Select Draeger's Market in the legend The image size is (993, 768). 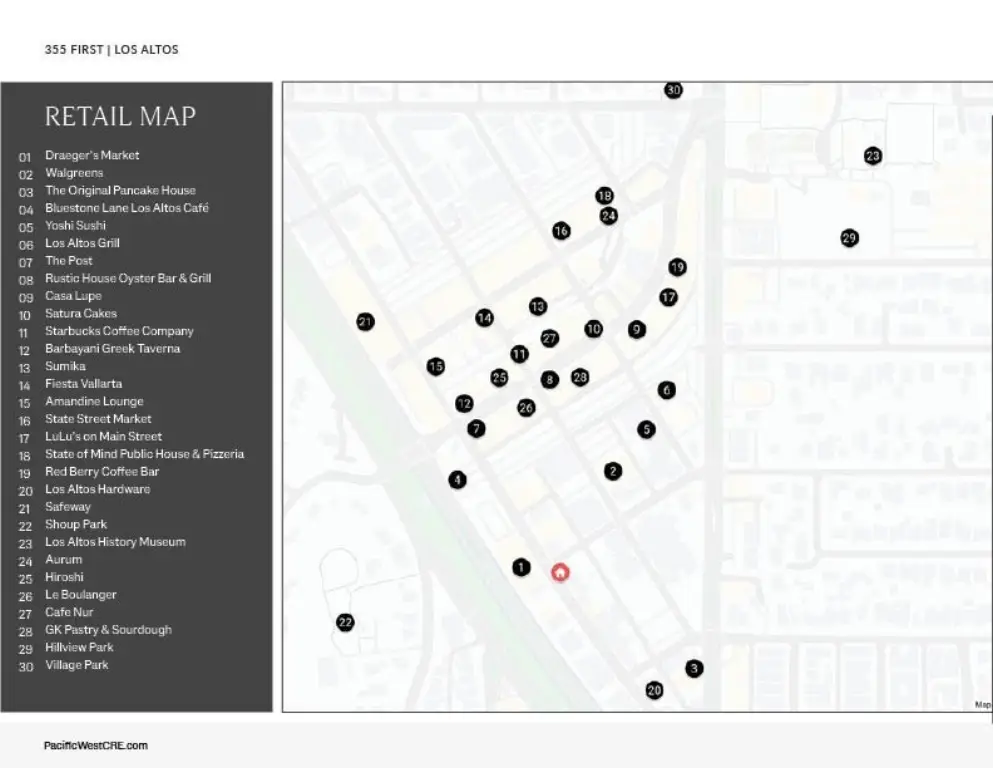[x=92, y=155]
